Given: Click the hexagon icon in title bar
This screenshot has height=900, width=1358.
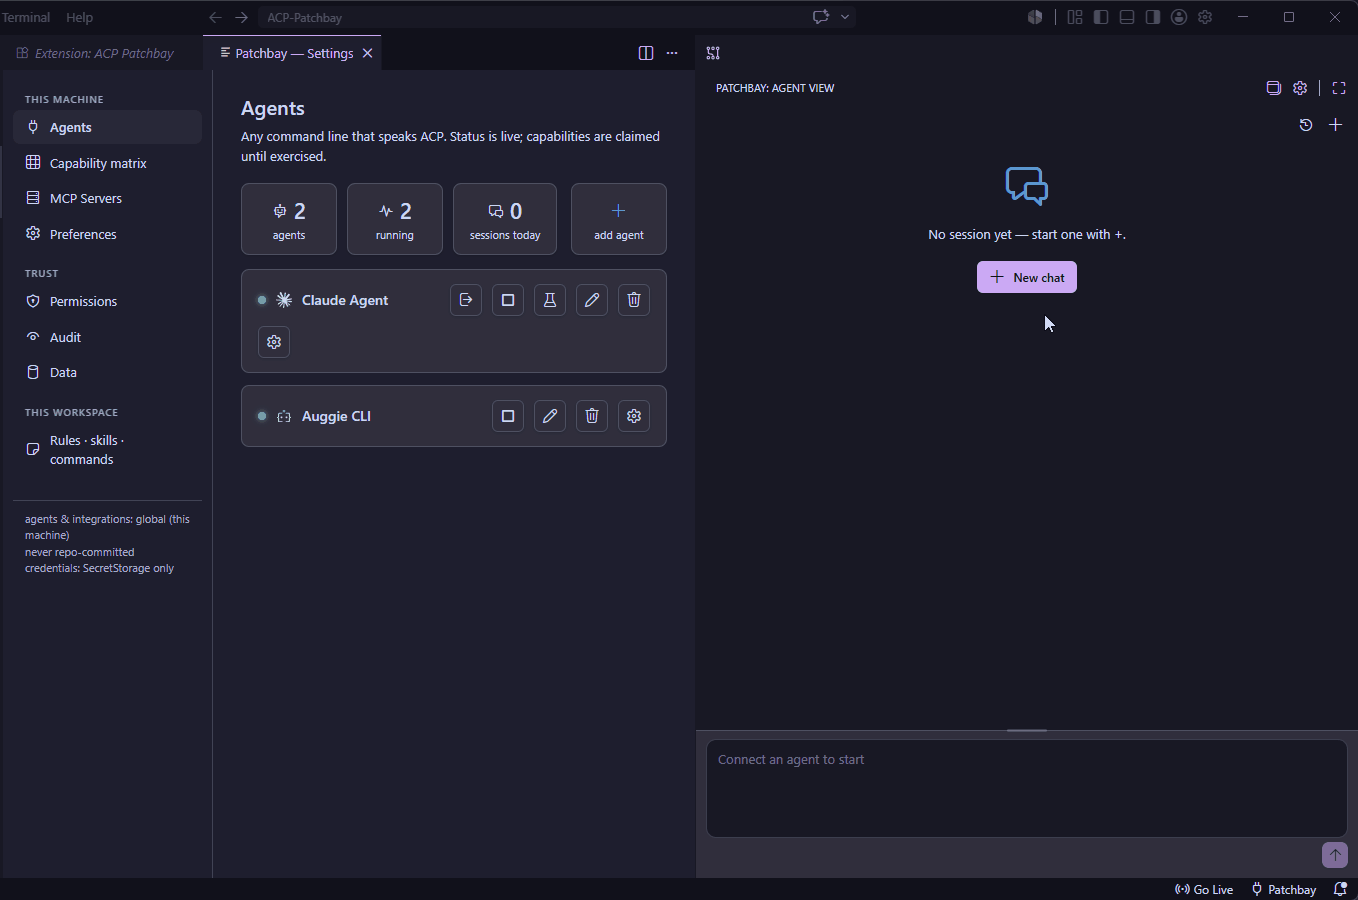Looking at the screenshot, I should (x=1035, y=17).
